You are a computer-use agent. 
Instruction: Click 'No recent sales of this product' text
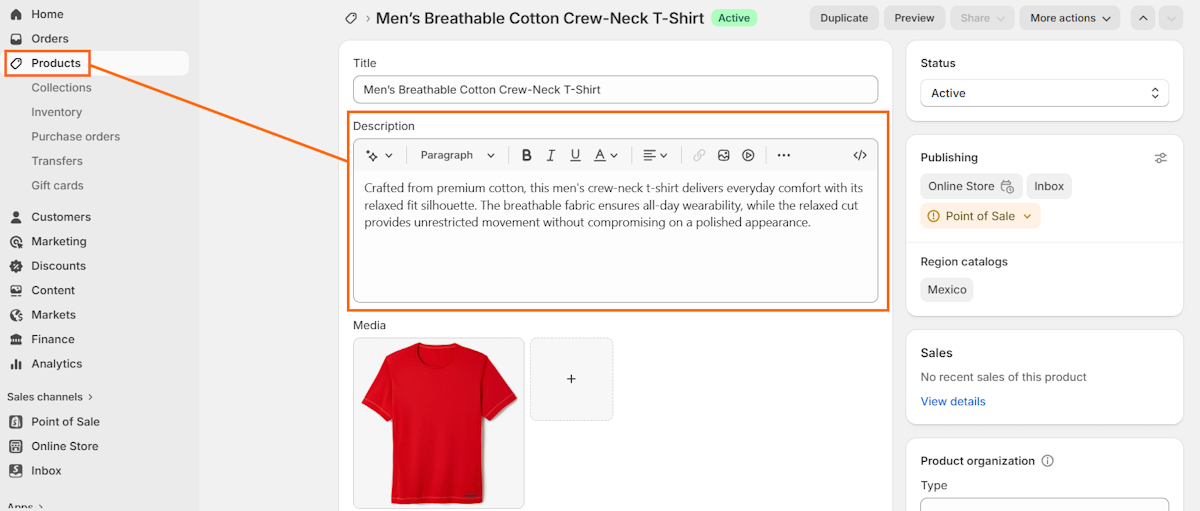[1003, 377]
